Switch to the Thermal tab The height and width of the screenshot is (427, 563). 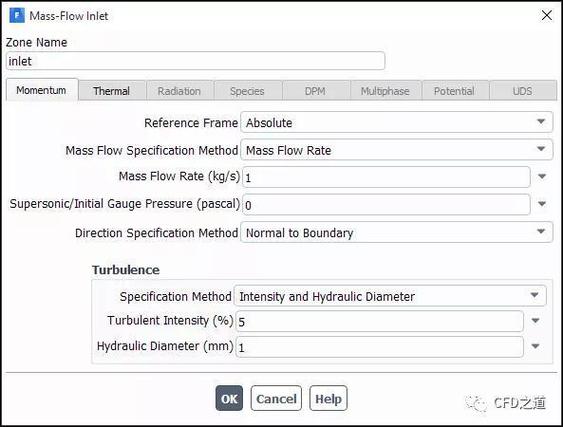tap(112, 90)
